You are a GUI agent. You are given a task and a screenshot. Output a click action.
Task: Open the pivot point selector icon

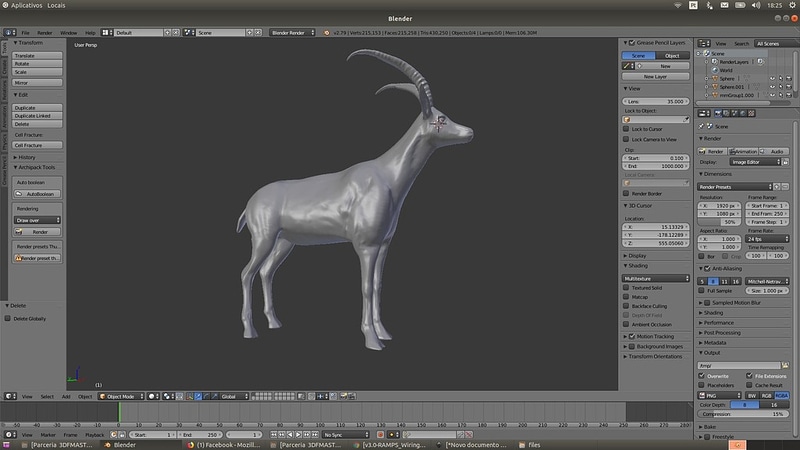coord(168,396)
